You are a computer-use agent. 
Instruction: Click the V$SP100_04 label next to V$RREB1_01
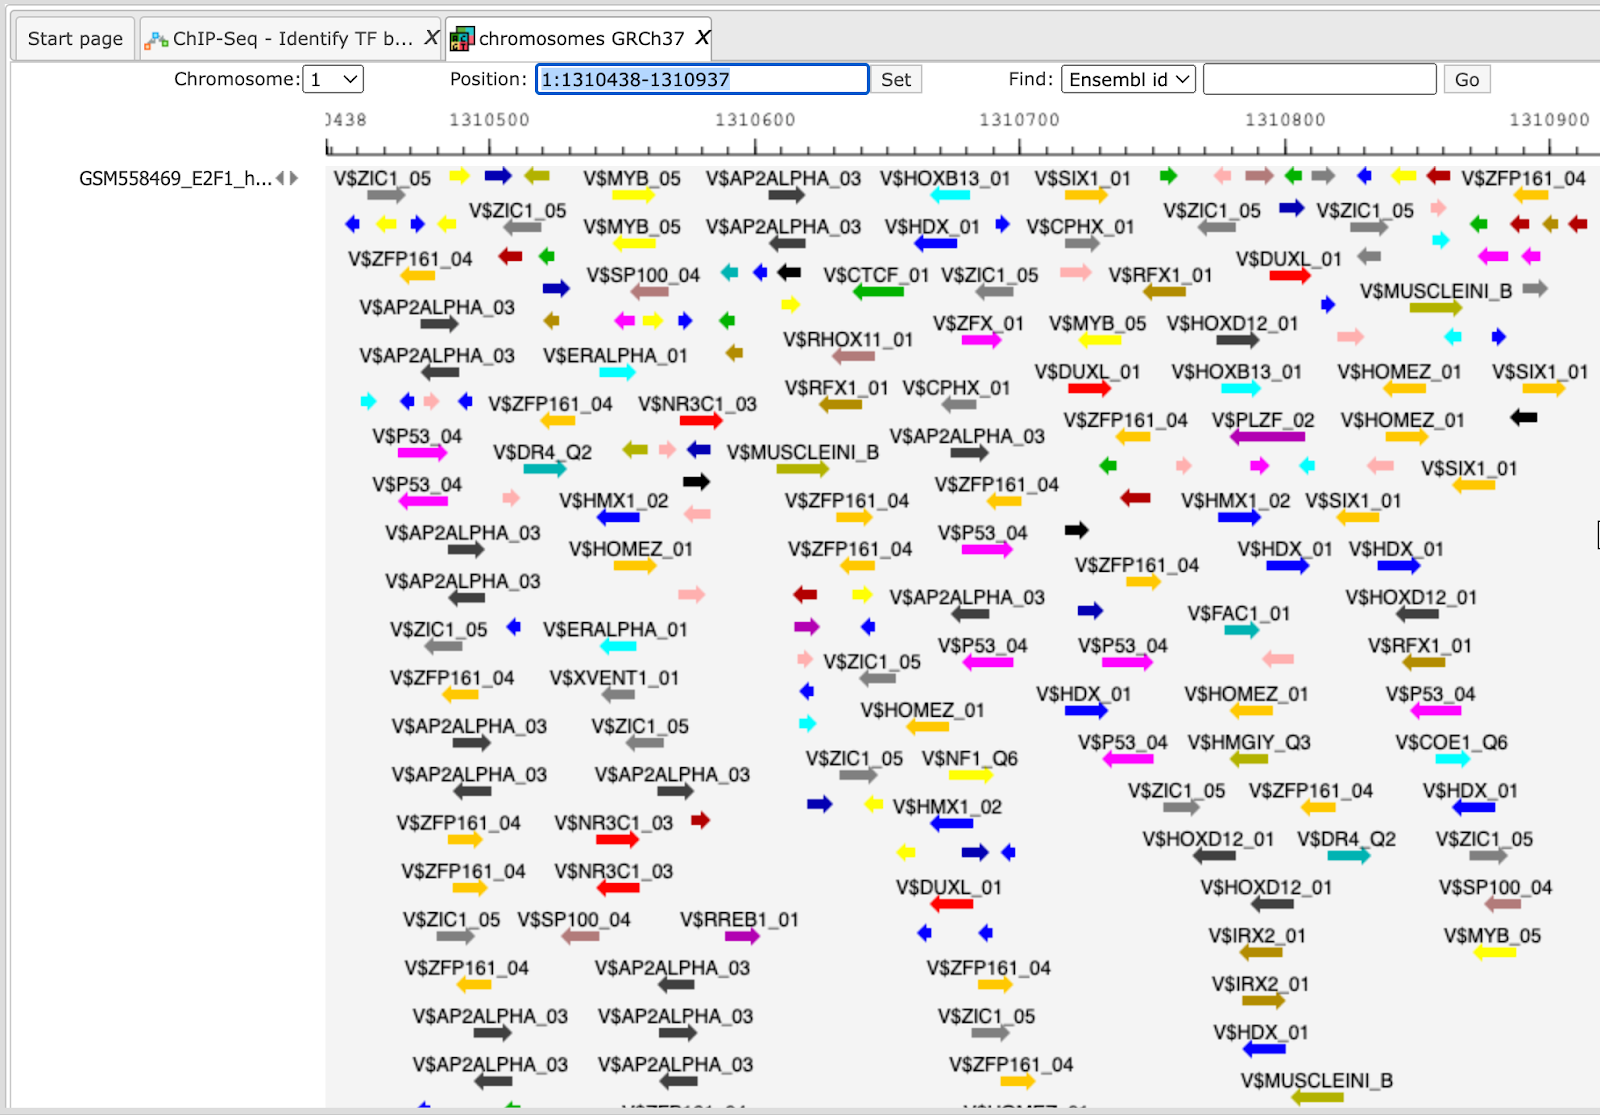click(x=574, y=919)
